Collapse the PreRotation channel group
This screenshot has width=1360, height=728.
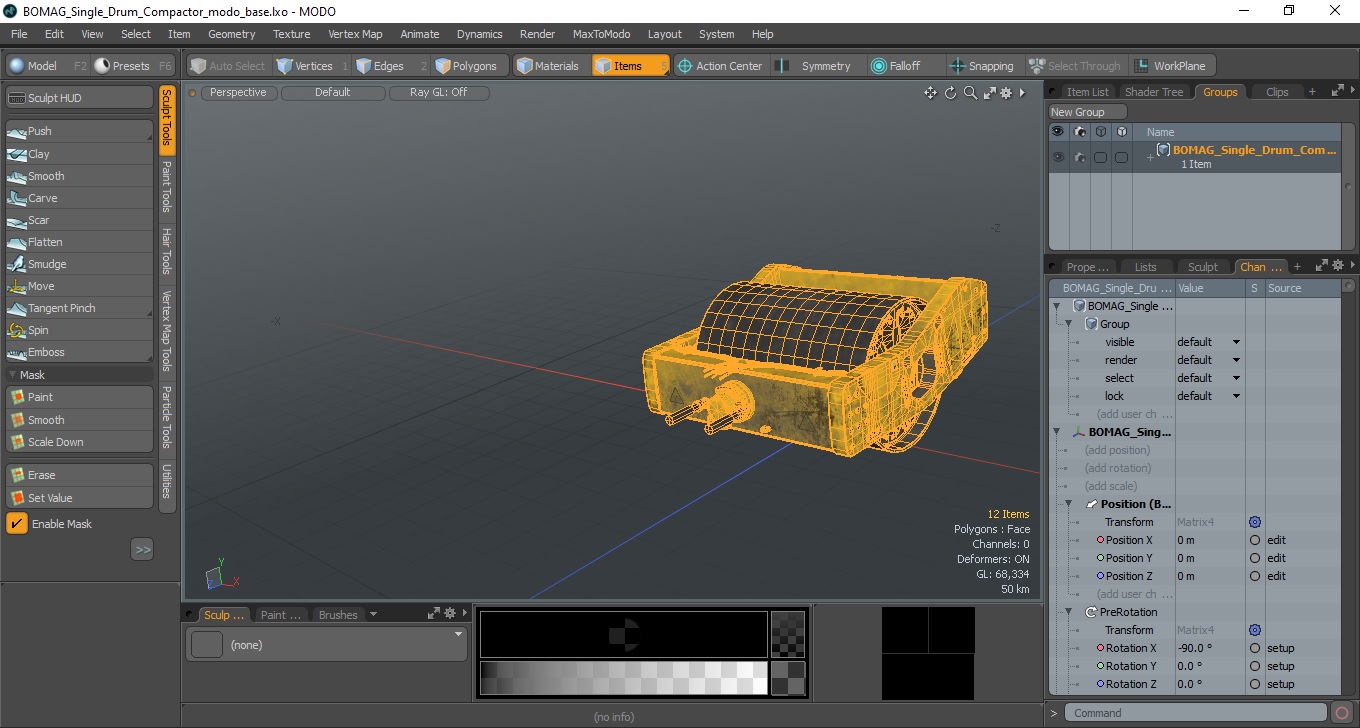pos(1069,612)
